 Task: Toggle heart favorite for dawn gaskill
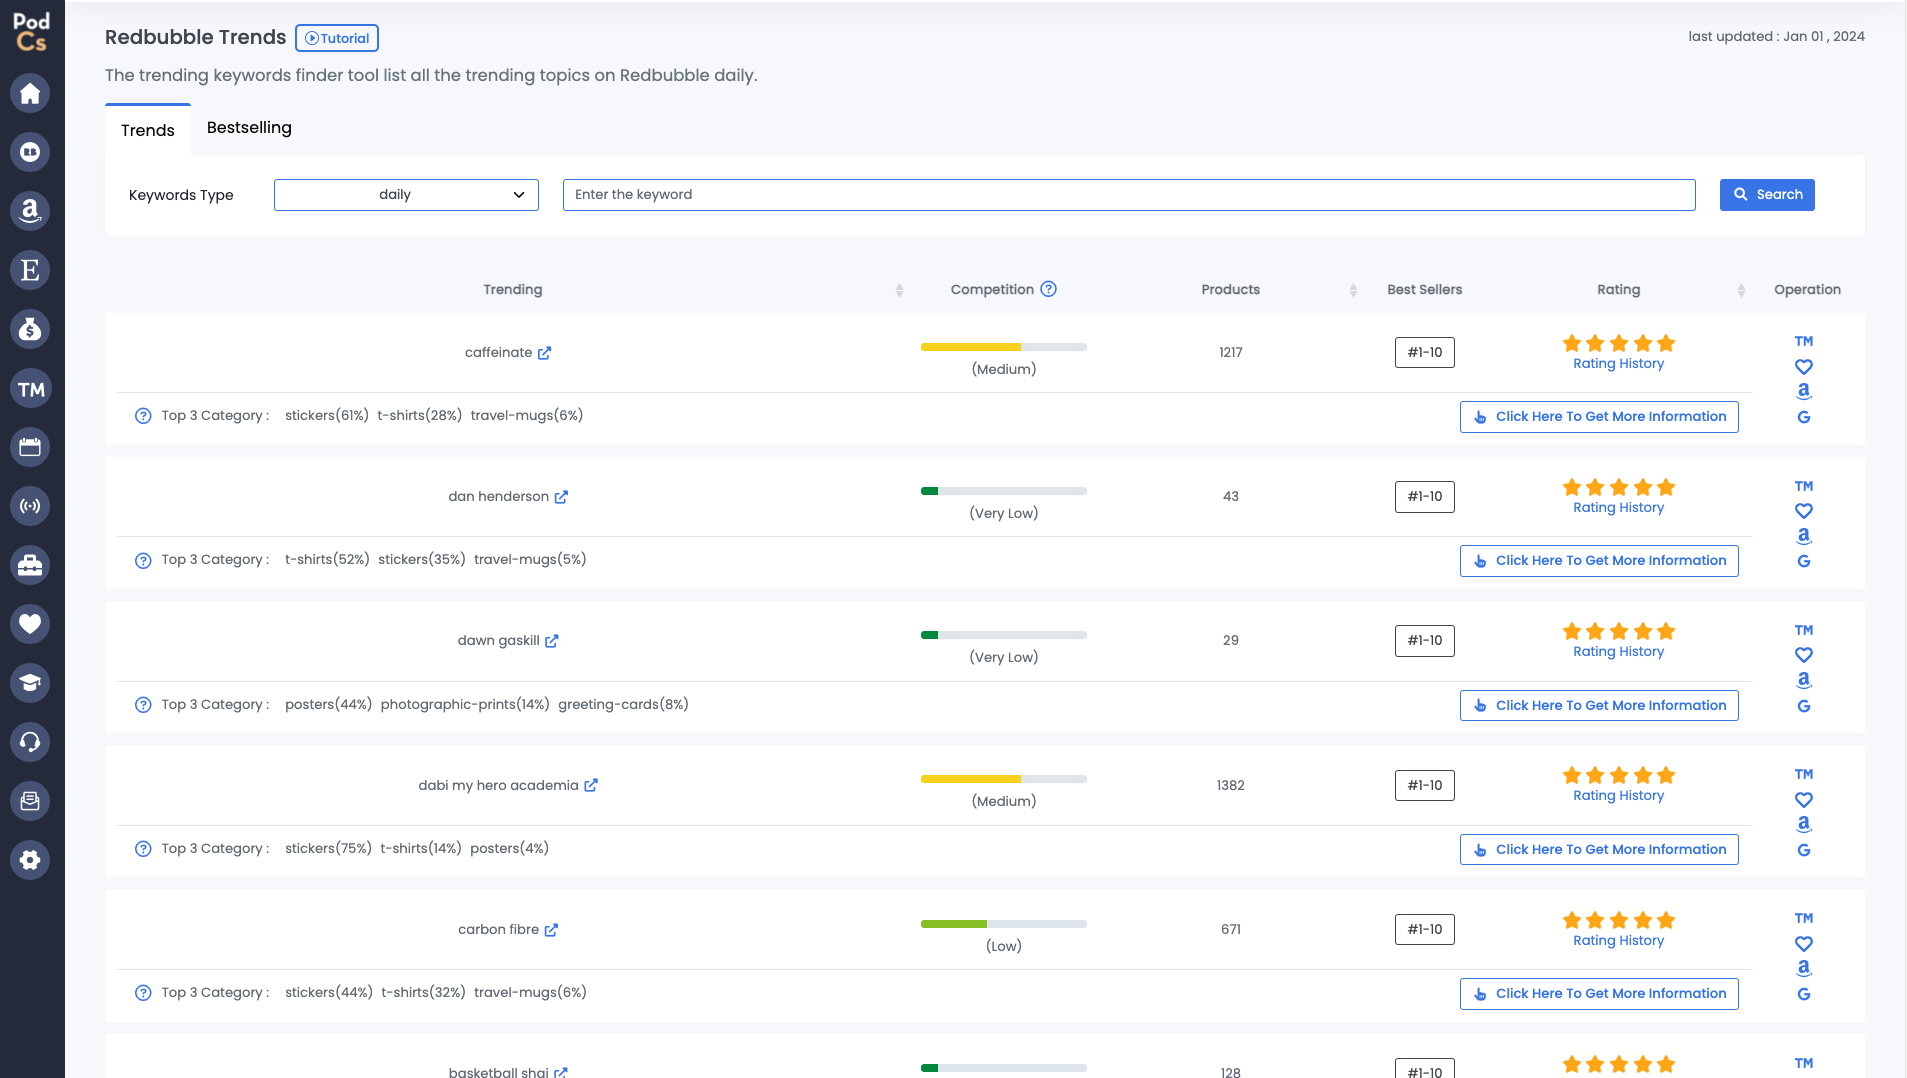(x=1803, y=655)
